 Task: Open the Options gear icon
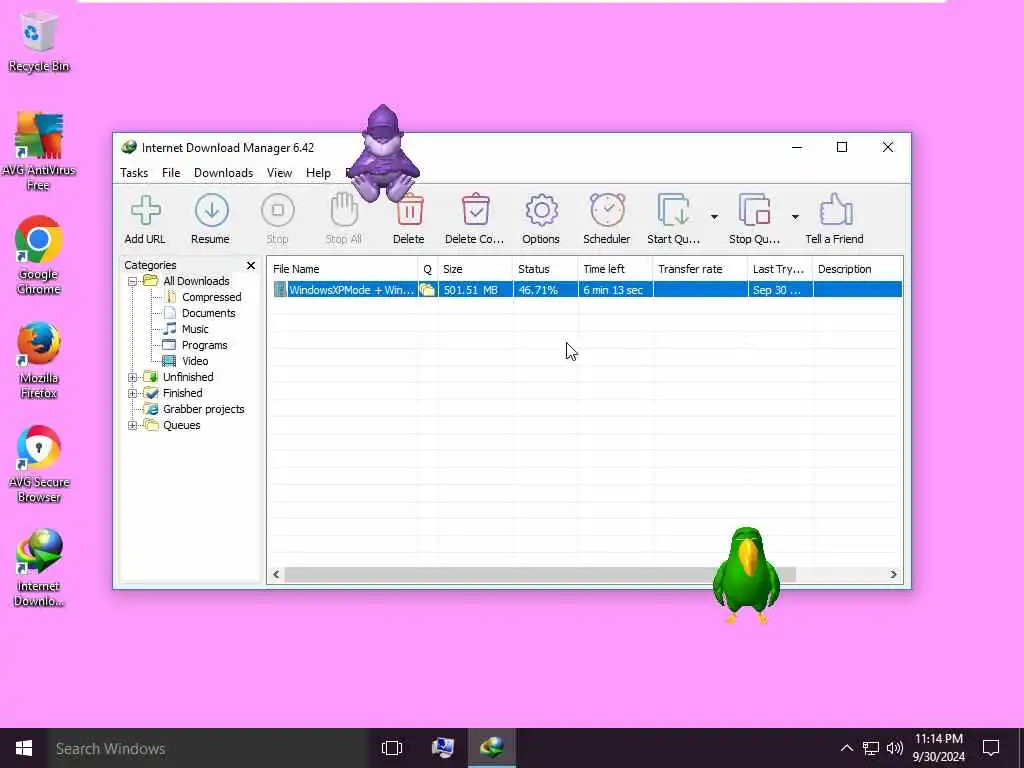tap(541, 210)
